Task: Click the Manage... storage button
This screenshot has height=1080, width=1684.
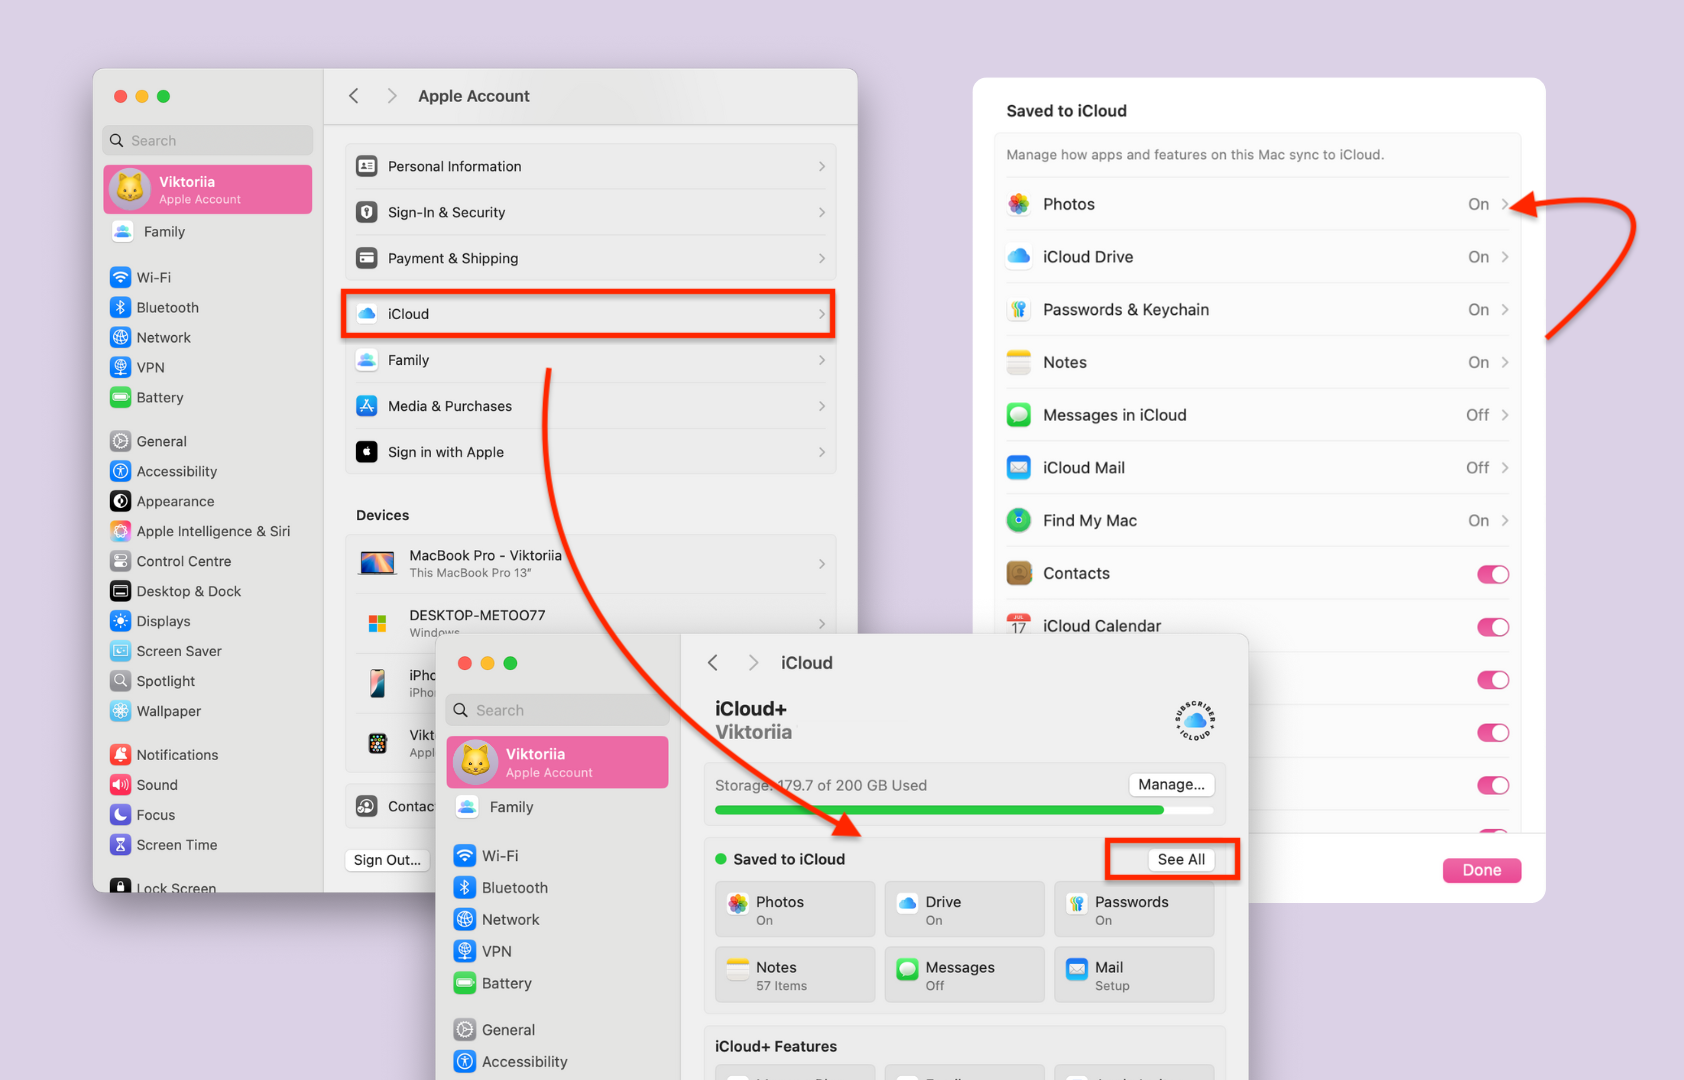Action: click(x=1171, y=785)
